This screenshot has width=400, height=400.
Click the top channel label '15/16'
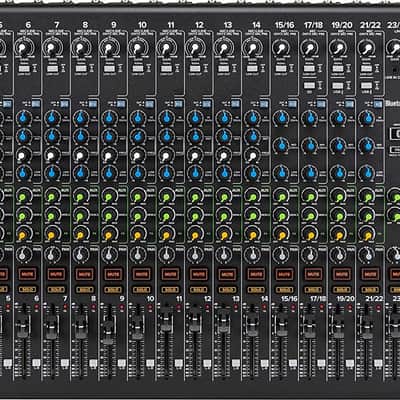(285, 25)
